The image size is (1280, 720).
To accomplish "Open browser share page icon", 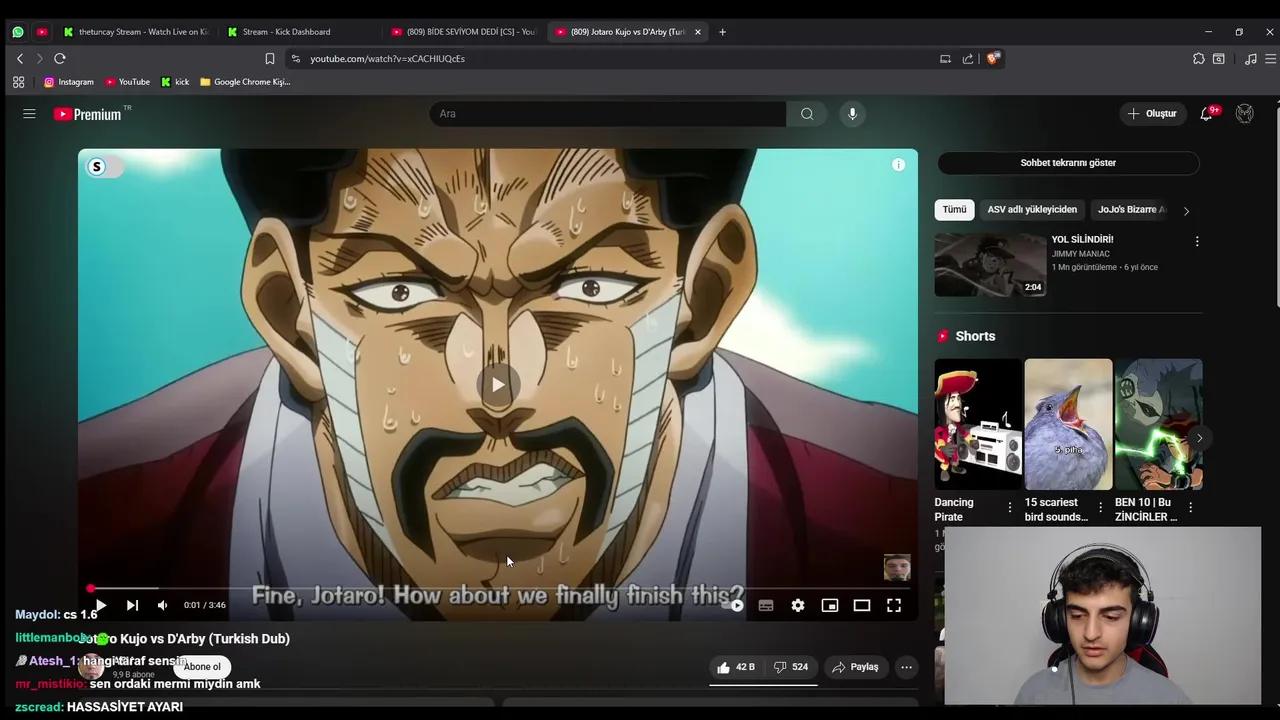I will tap(968, 59).
